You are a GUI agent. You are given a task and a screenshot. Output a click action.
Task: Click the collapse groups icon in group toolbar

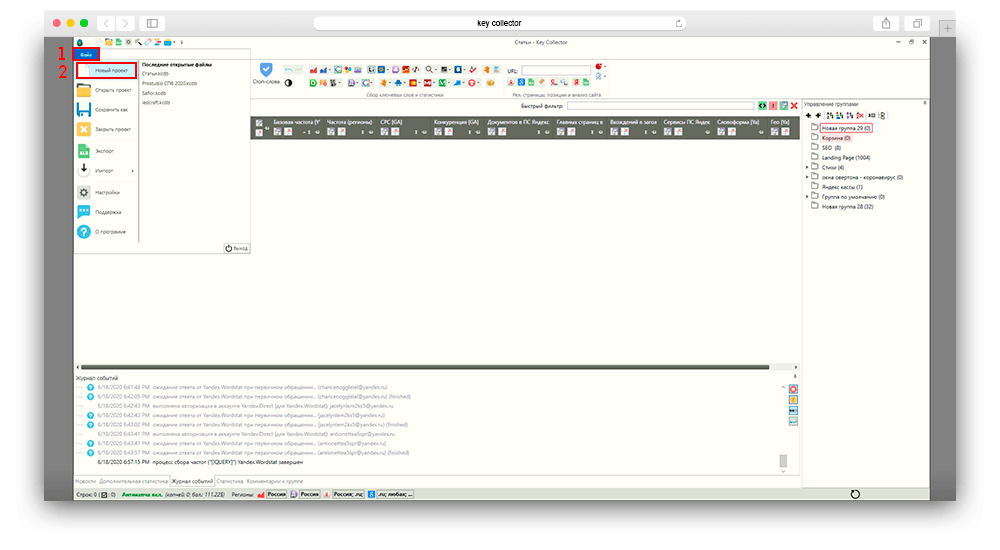pos(872,115)
